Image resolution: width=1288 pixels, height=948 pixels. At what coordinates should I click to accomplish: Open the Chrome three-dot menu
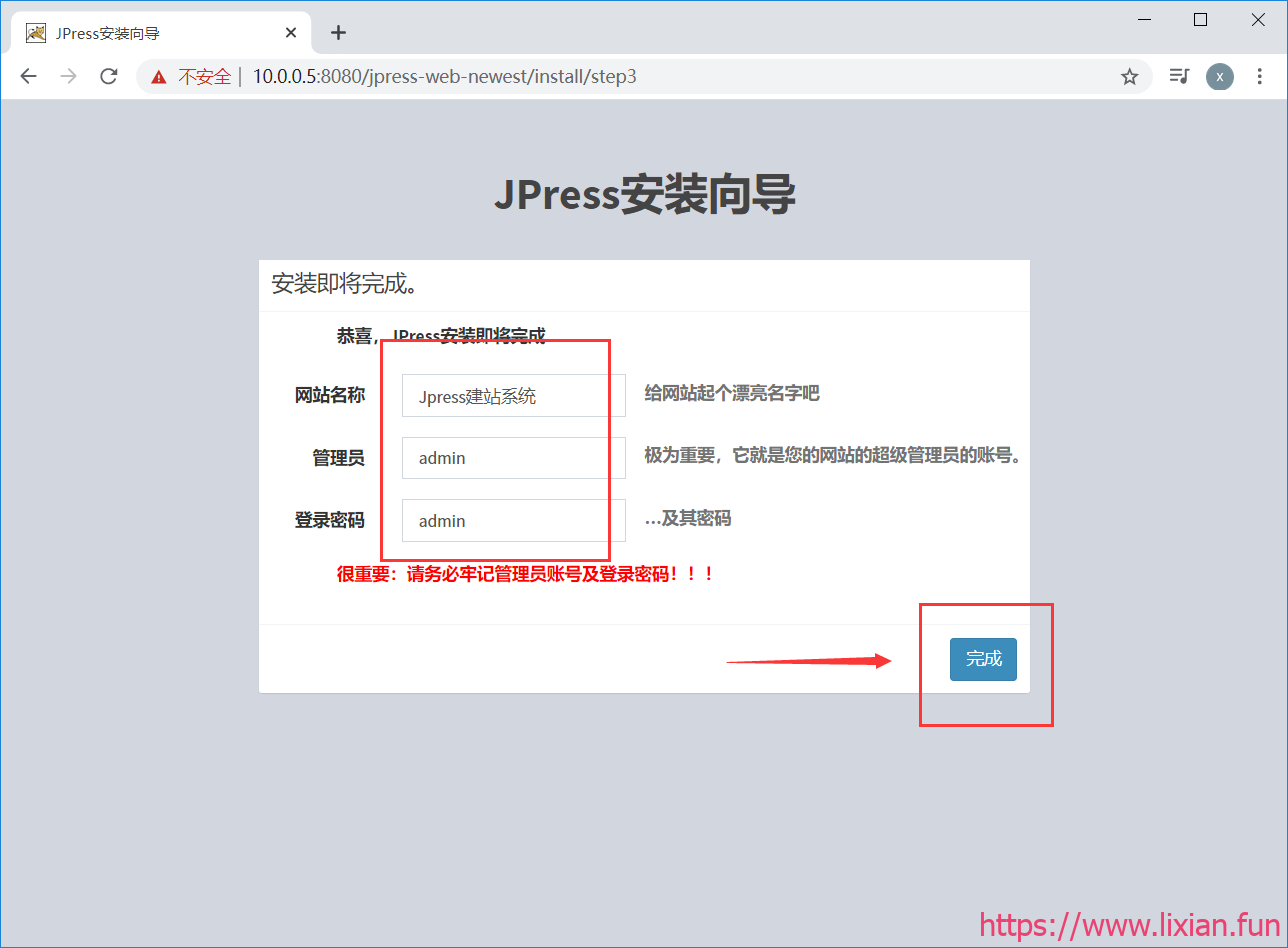pos(1259,77)
